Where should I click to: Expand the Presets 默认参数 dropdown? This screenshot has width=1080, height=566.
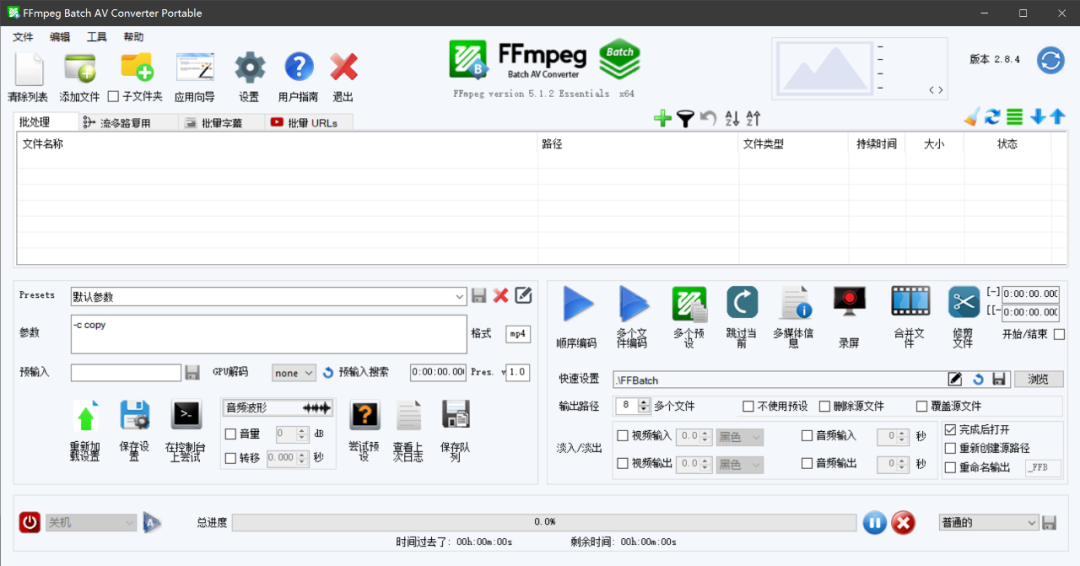pyautogui.click(x=459, y=296)
